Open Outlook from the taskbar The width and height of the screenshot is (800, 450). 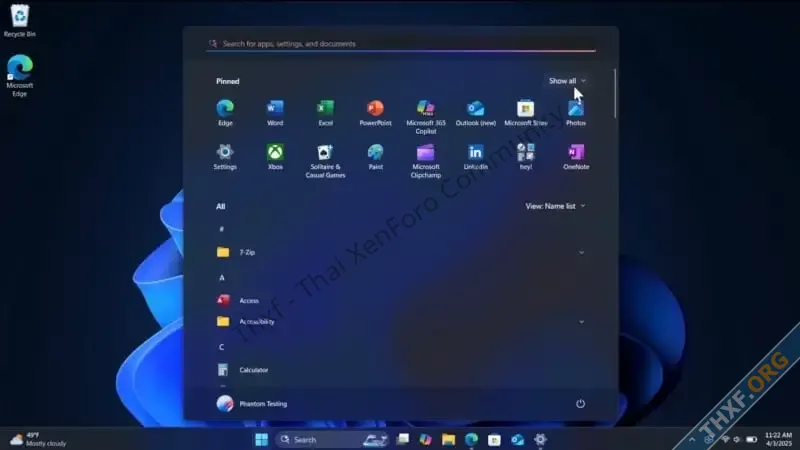pyautogui.click(x=517, y=439)
